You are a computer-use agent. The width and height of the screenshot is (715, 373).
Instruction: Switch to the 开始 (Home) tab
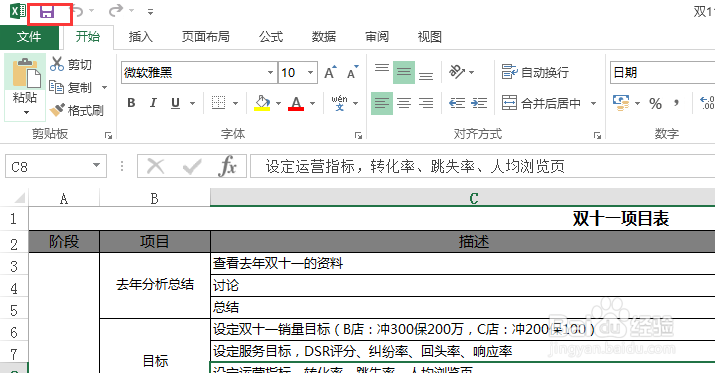tap(88, 36)
